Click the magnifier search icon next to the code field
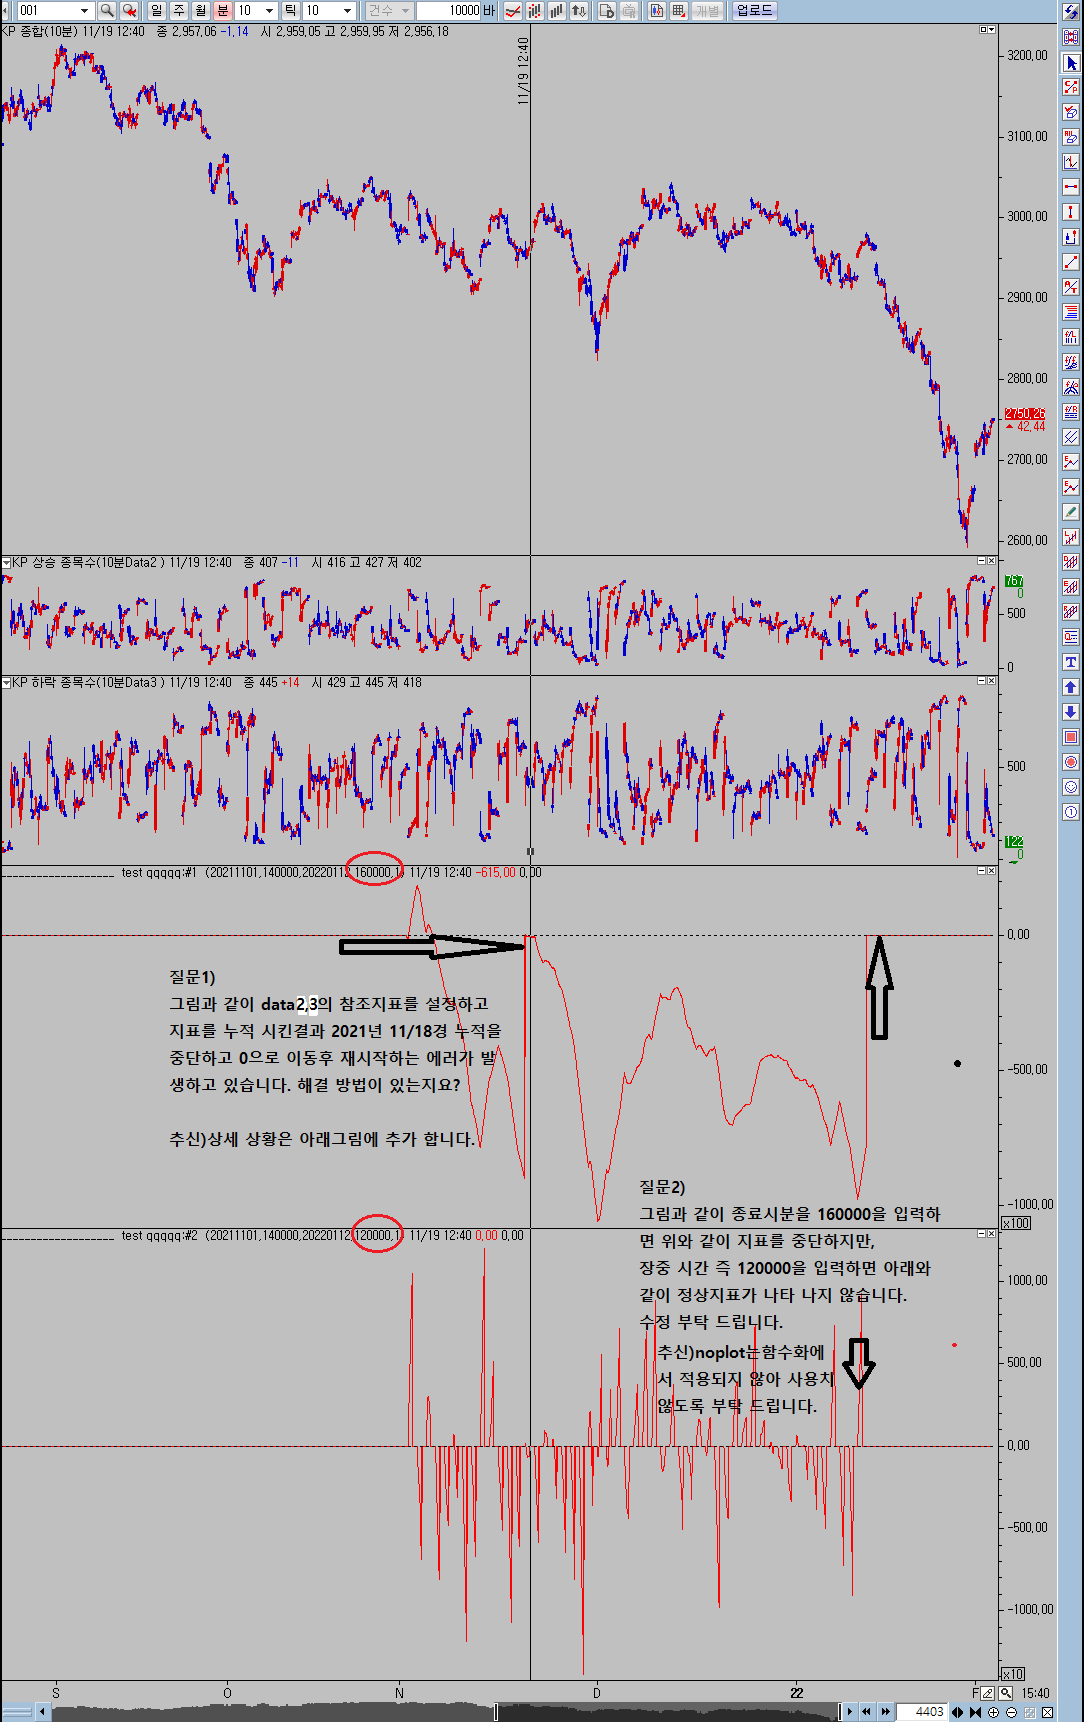 coord(107,11)
